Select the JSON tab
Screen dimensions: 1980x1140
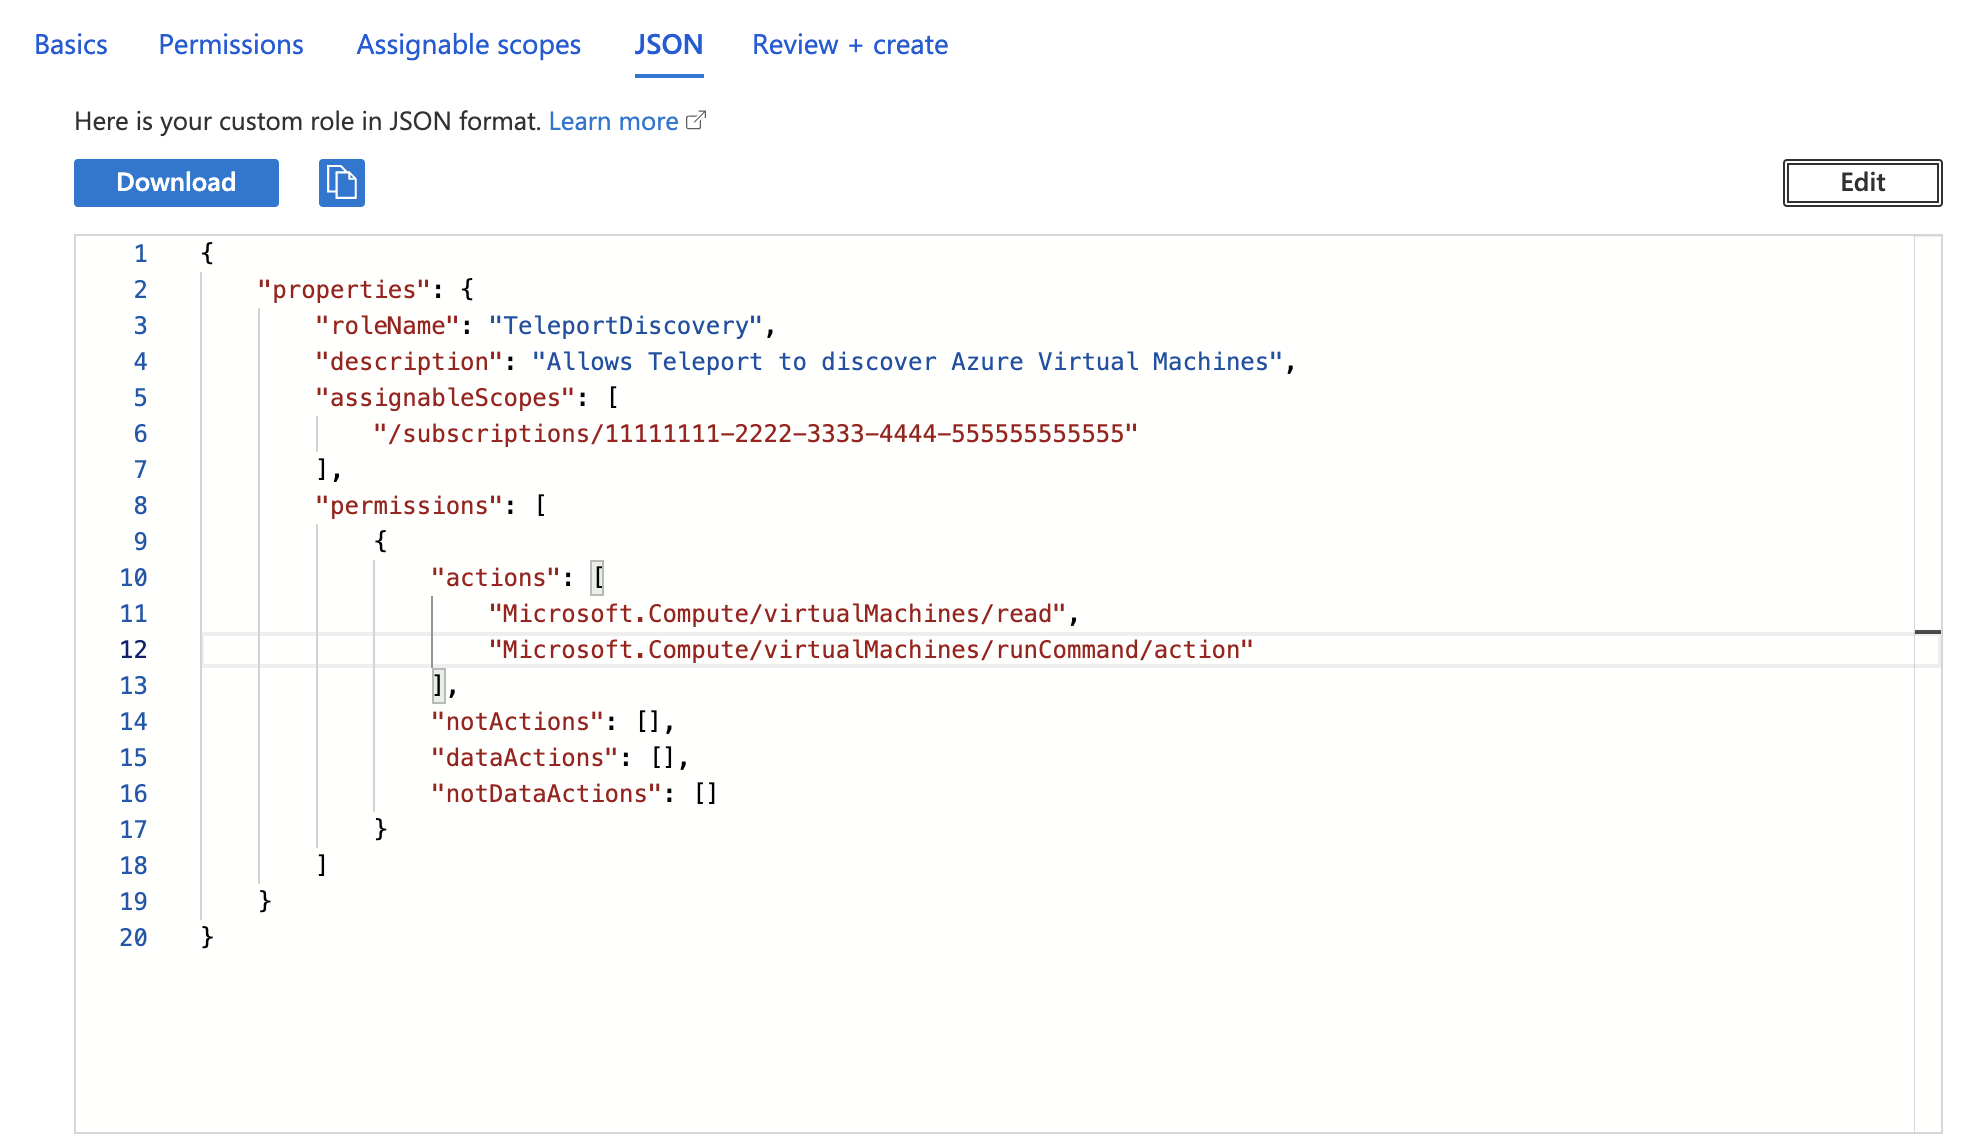pos(668,44)
